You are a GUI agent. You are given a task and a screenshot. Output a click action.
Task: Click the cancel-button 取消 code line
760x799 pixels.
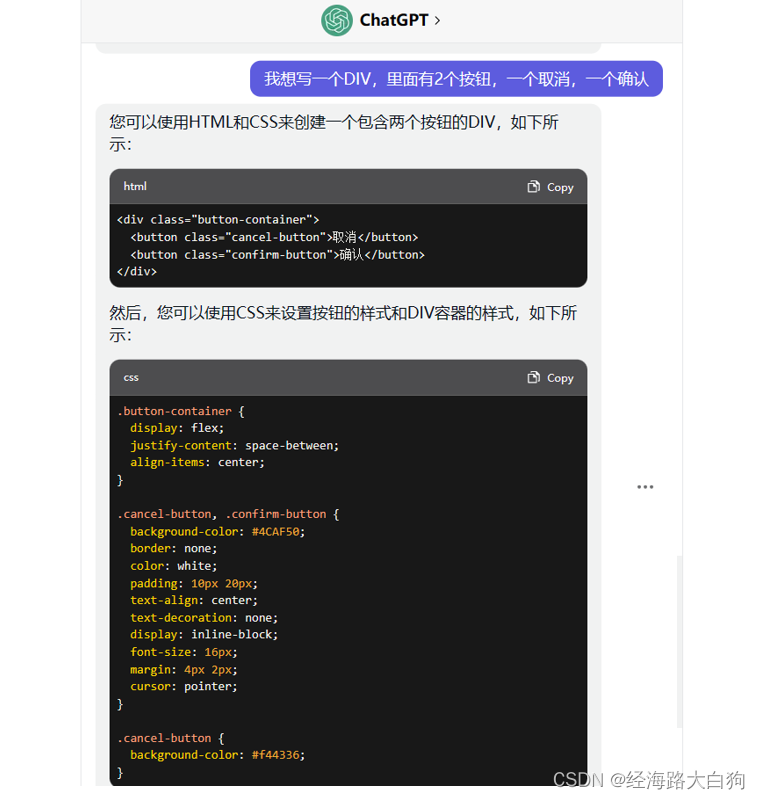[x=274, y=237]
